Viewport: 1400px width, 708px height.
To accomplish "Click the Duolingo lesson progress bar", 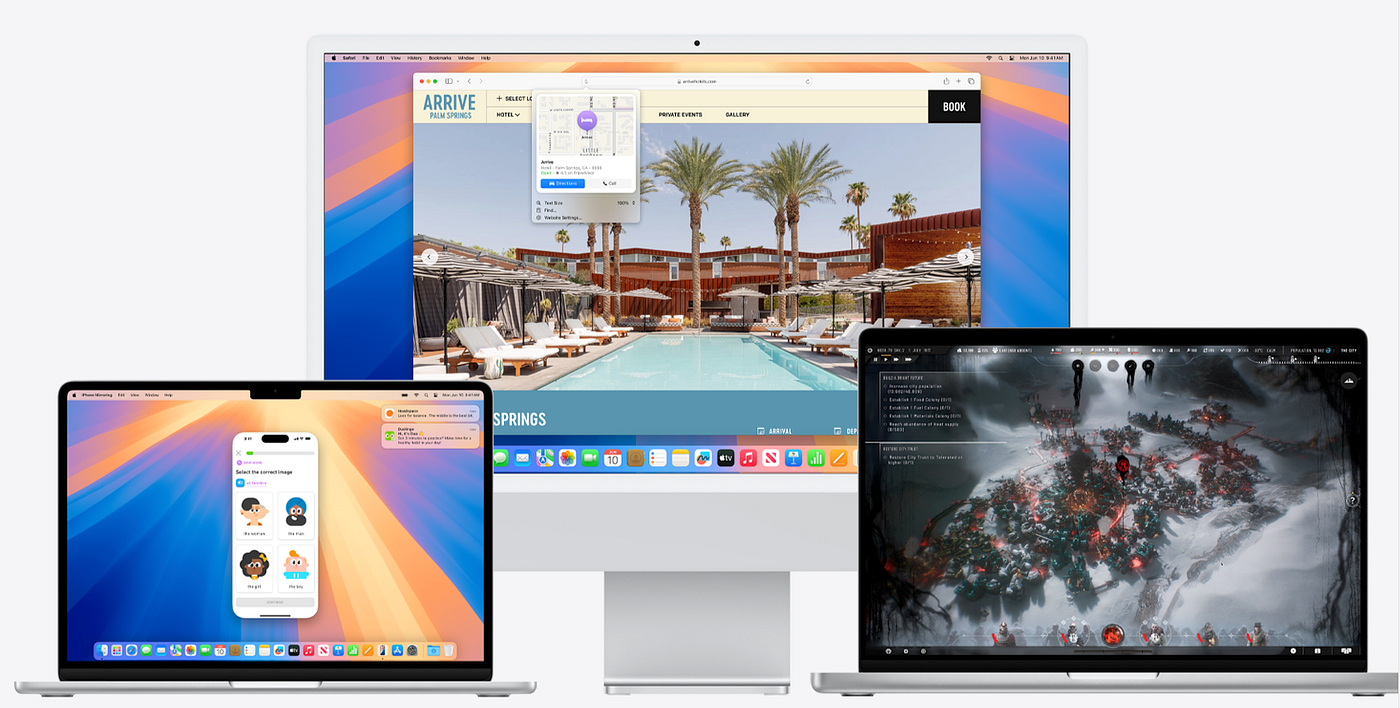I will [x=280, y=453].
